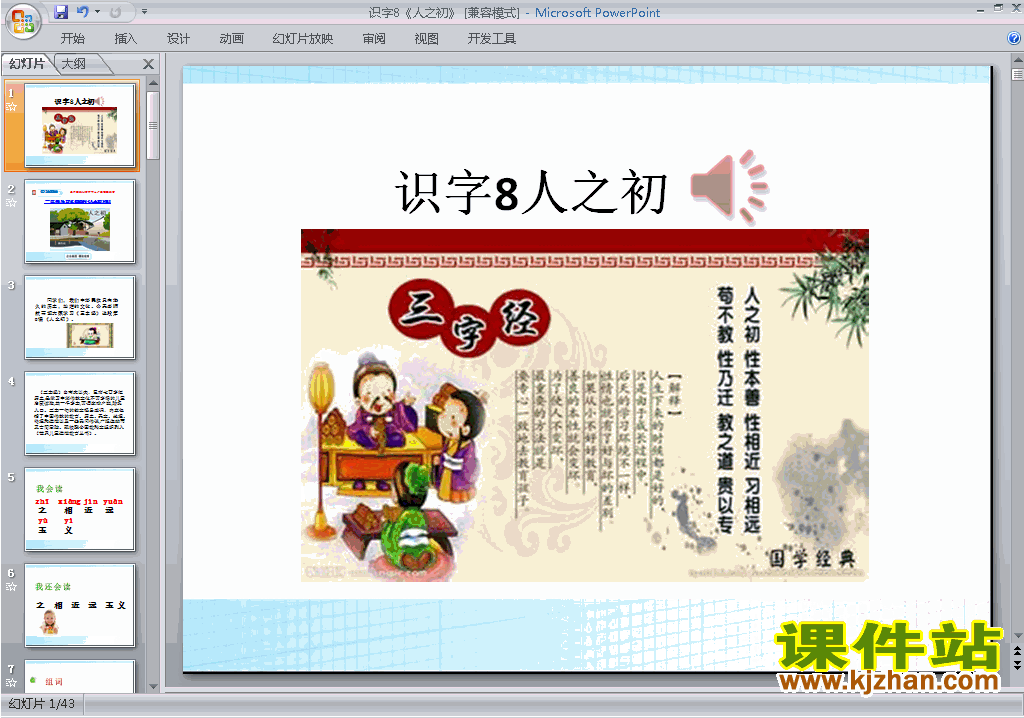The height and width of the screenshot is (718, 1024).
Task: Switch to the 幻灯片 pane tab
Action: [x=26, y=63]
